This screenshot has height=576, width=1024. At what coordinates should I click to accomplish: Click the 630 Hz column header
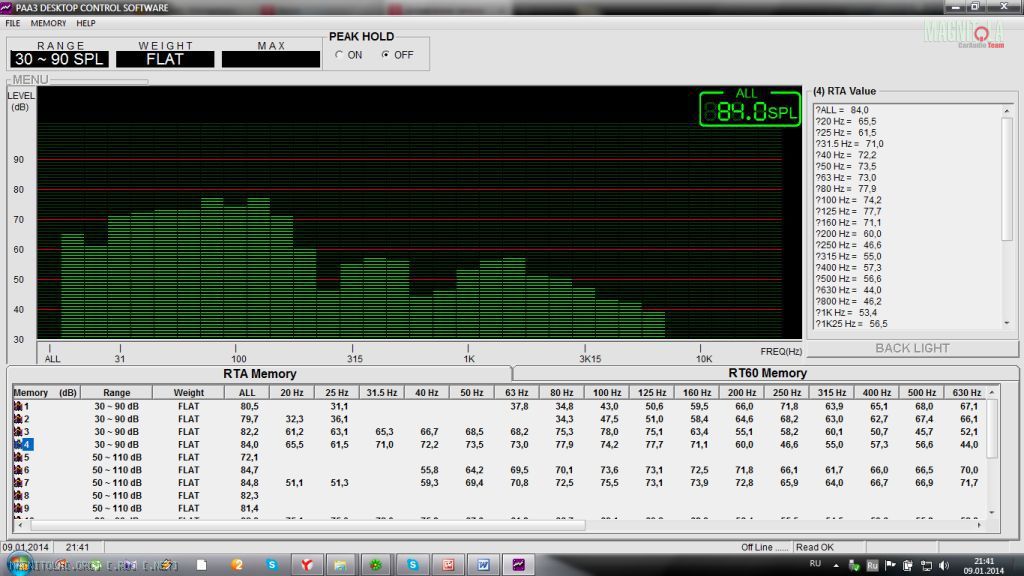tap(967, 392)
